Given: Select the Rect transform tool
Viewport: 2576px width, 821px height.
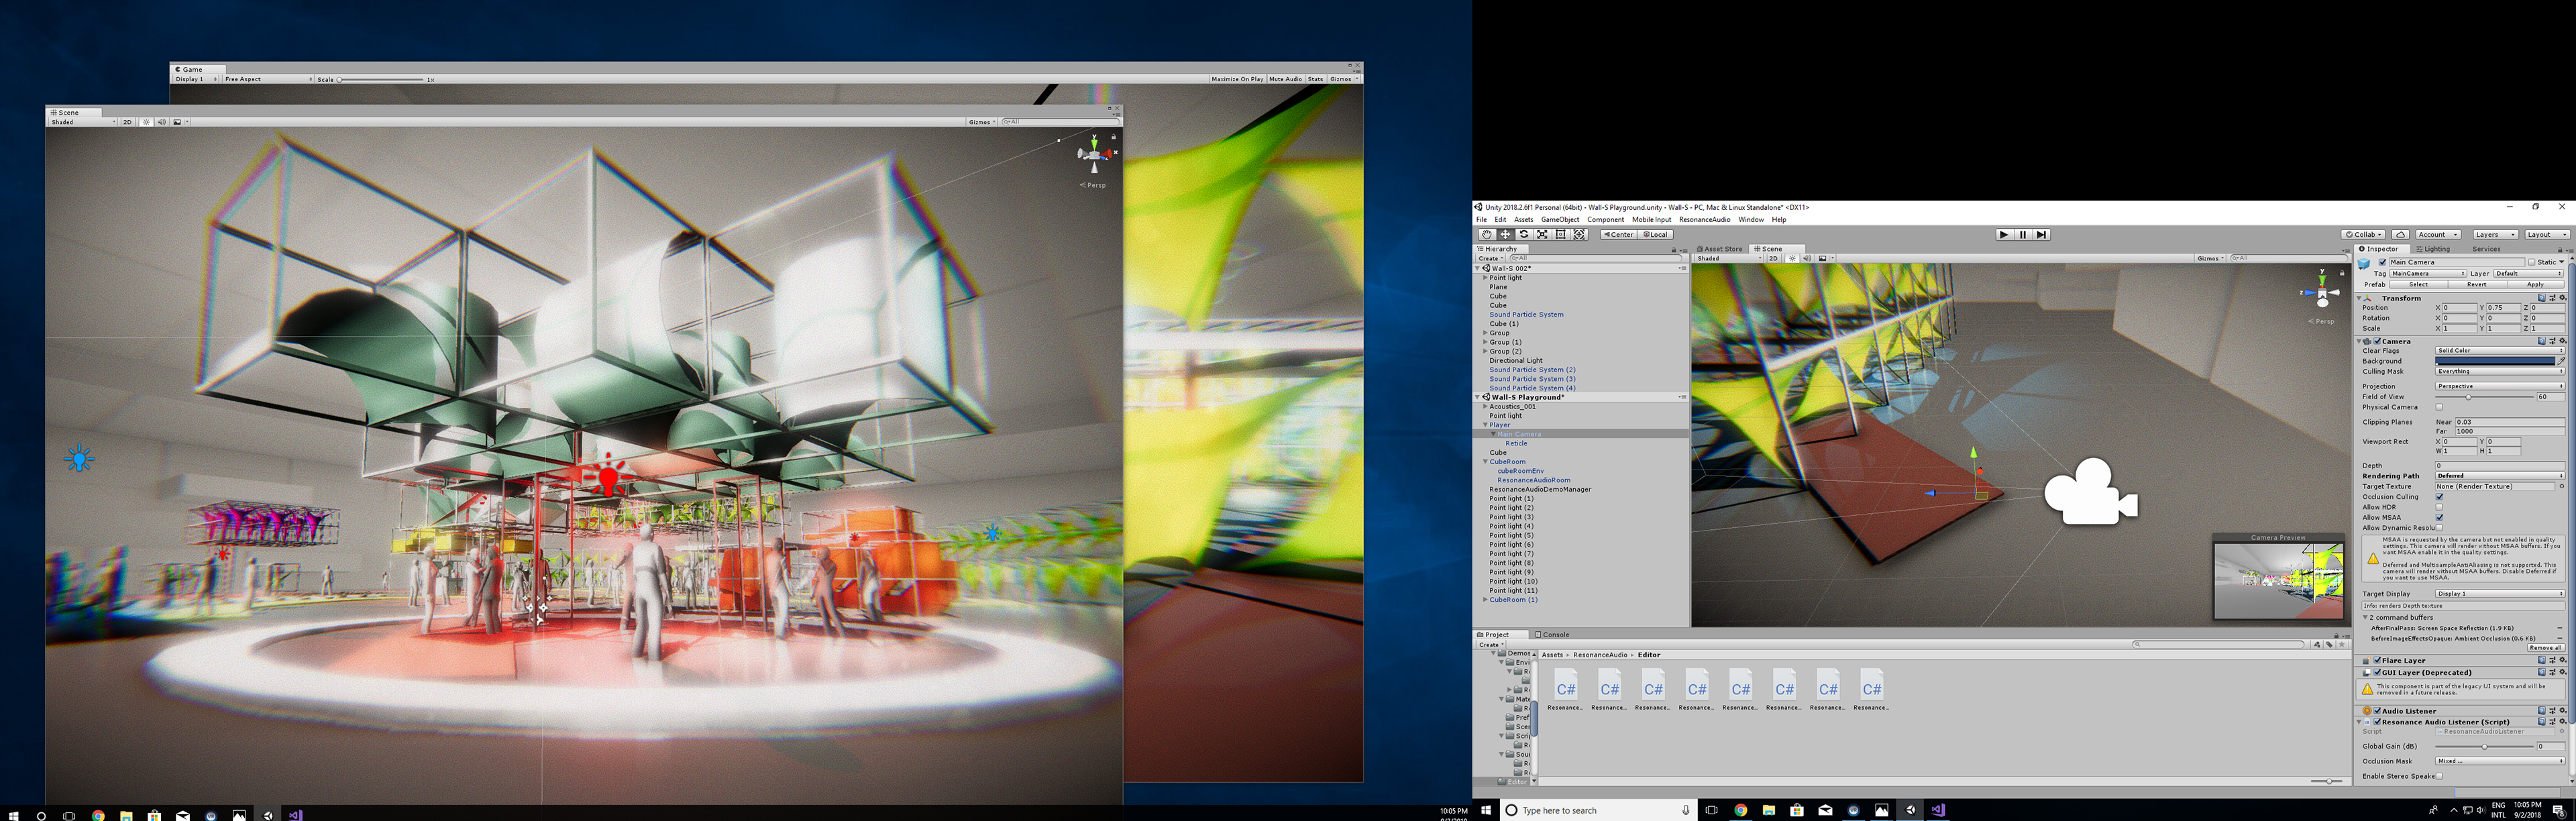Looking at the screenshot, I should 1561,234.
